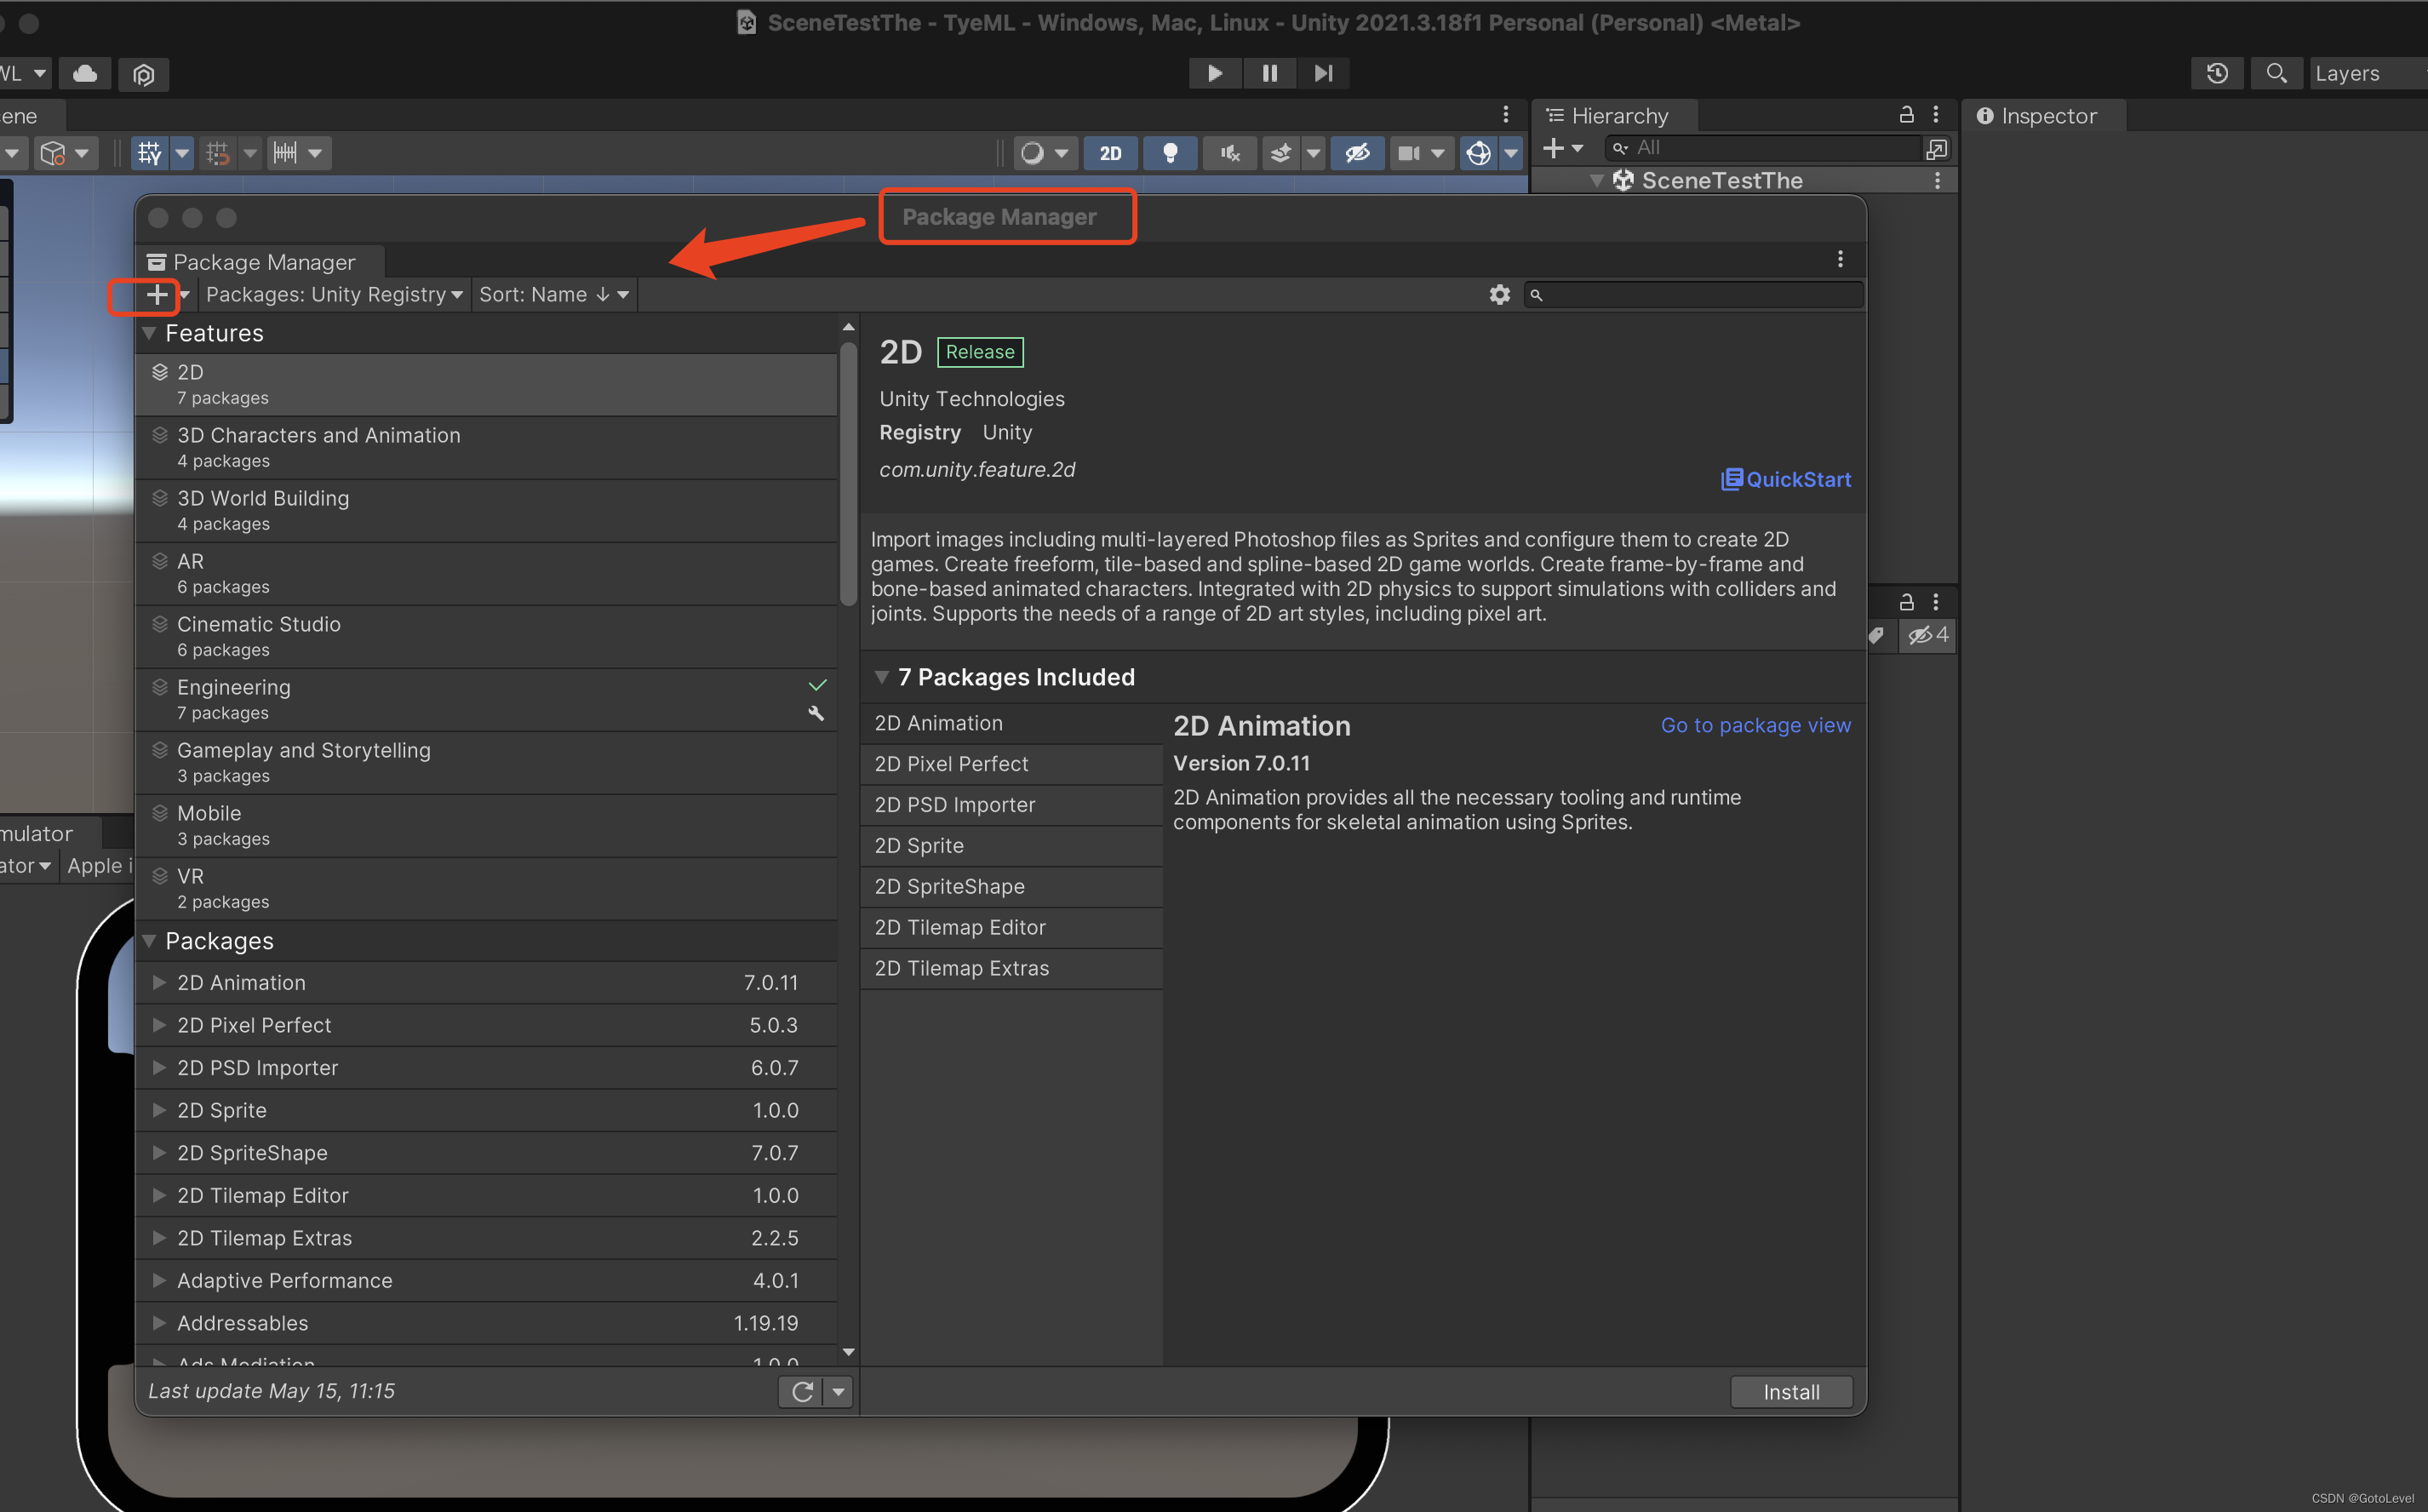Expand the 2D Pixel Perfect package row
The image size is (2428, 1512).
pyautogui.click(x=159, y=1025)
